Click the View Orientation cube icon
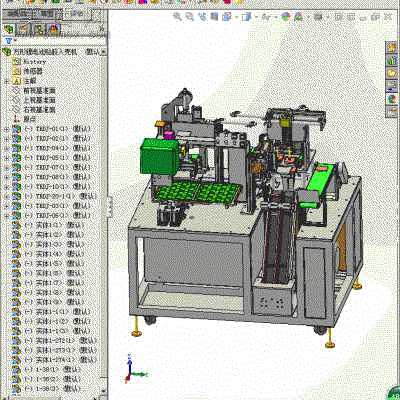This screenshot has width=400, height=400. [x=227, y=17]
